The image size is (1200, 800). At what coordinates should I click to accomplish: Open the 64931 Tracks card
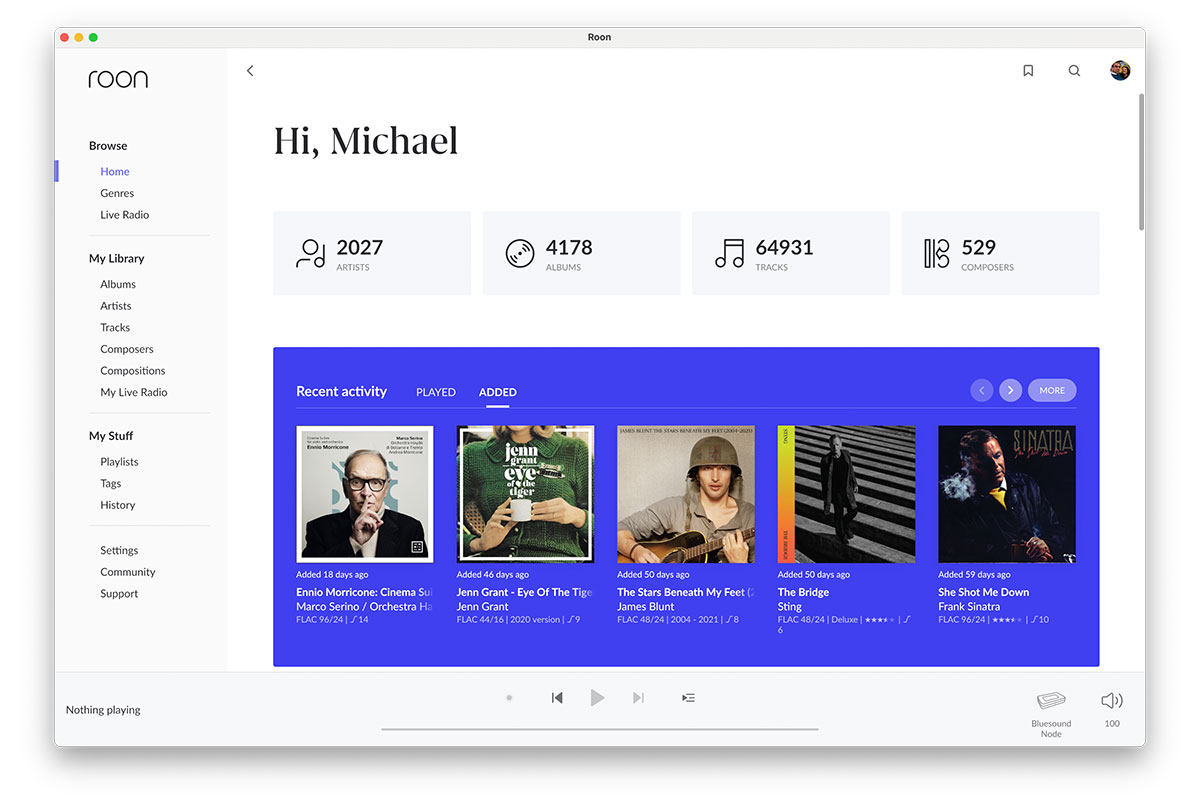coord(791,253)
